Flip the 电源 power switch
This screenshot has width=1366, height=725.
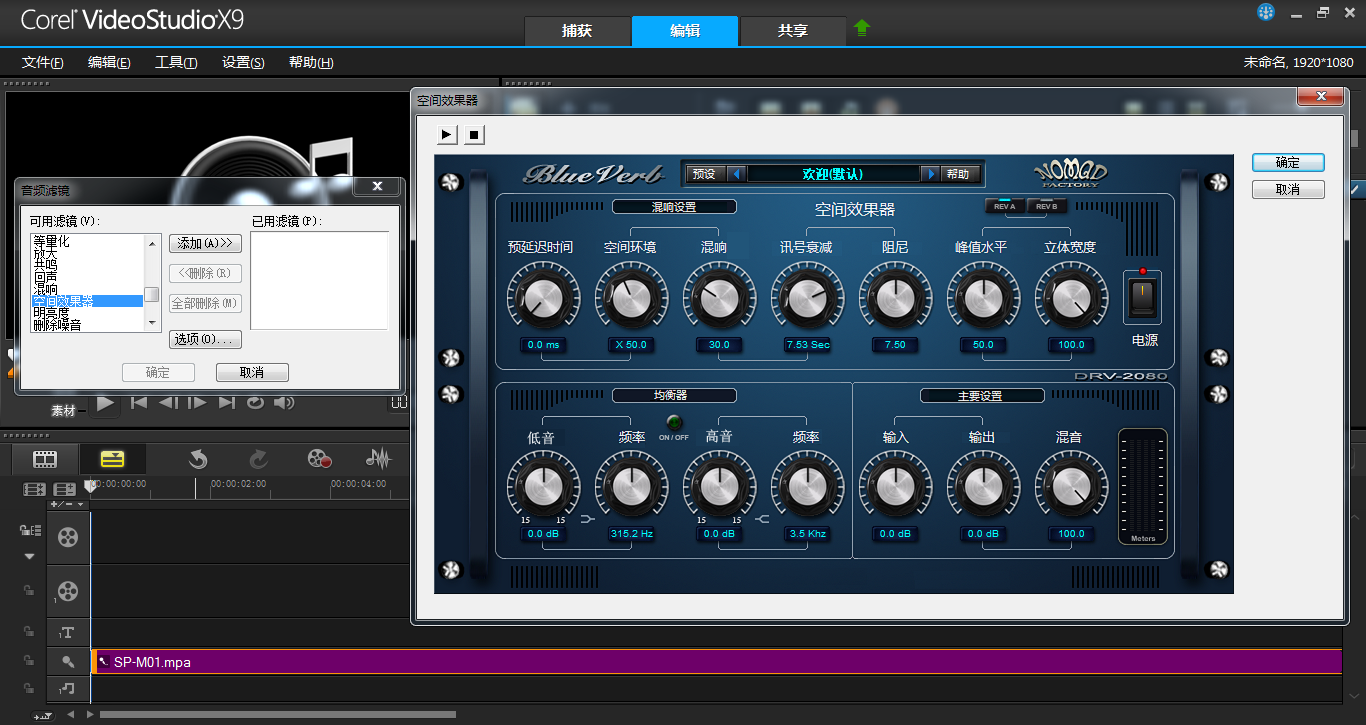1144,297
